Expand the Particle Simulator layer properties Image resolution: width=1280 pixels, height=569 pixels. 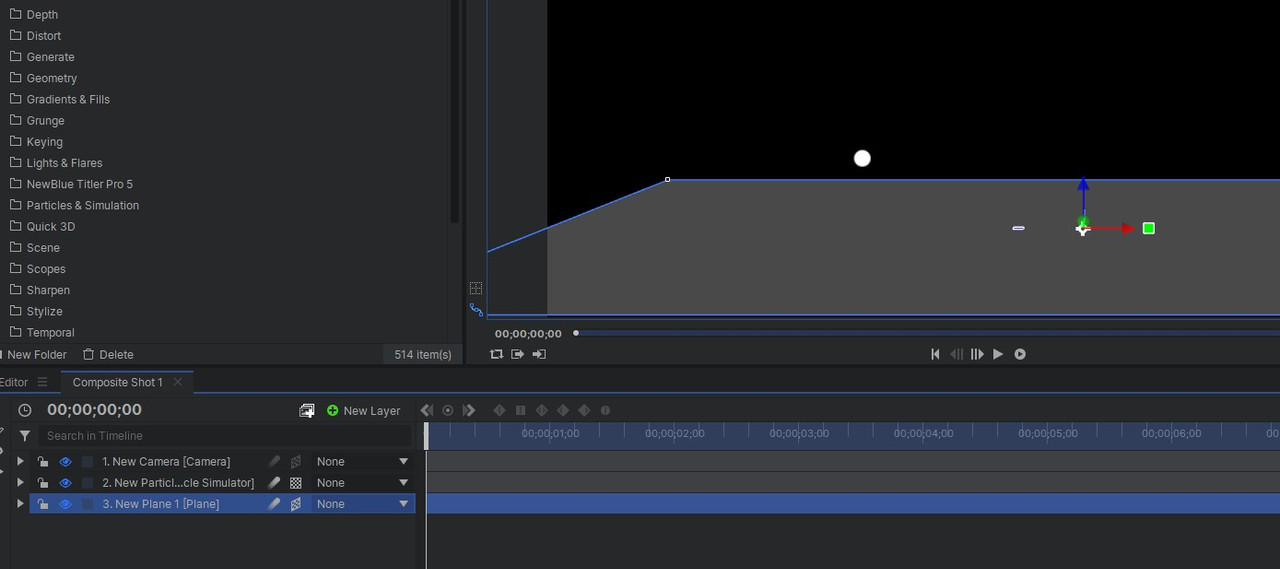(x=20, y=482)
